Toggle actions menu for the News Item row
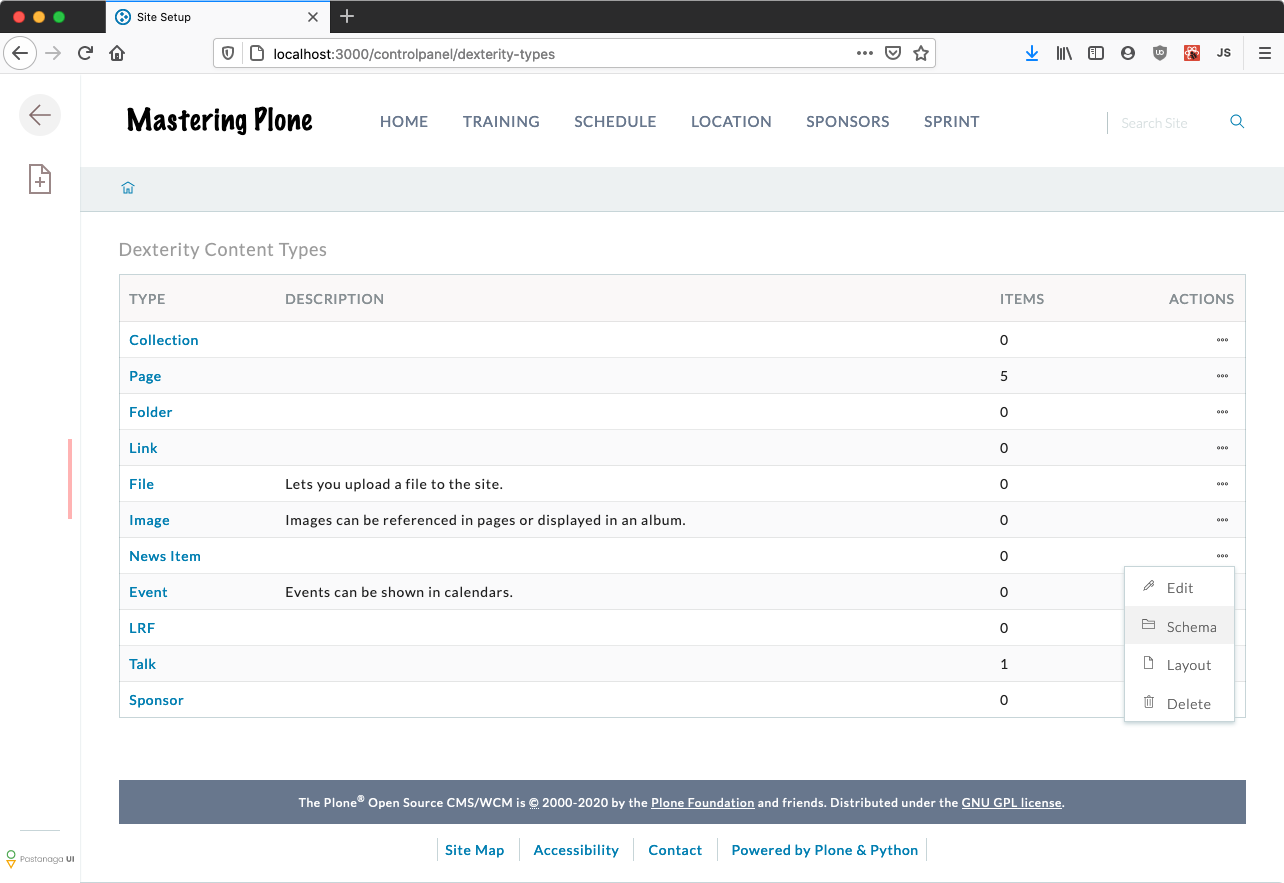1284x883 pixels. pyautogui.click(x=1222, y=556)
